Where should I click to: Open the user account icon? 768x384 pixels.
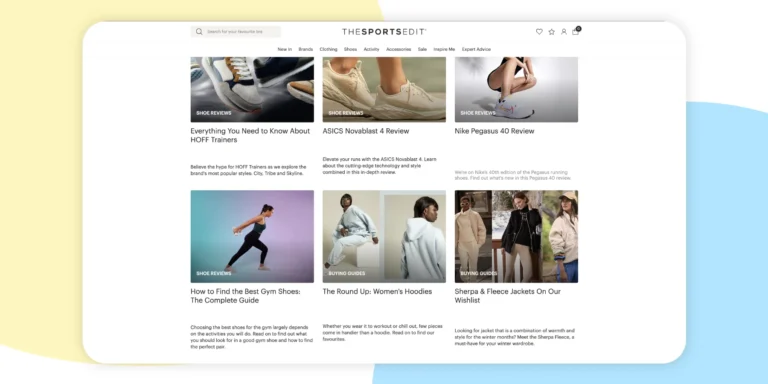(x=564, y=32)
